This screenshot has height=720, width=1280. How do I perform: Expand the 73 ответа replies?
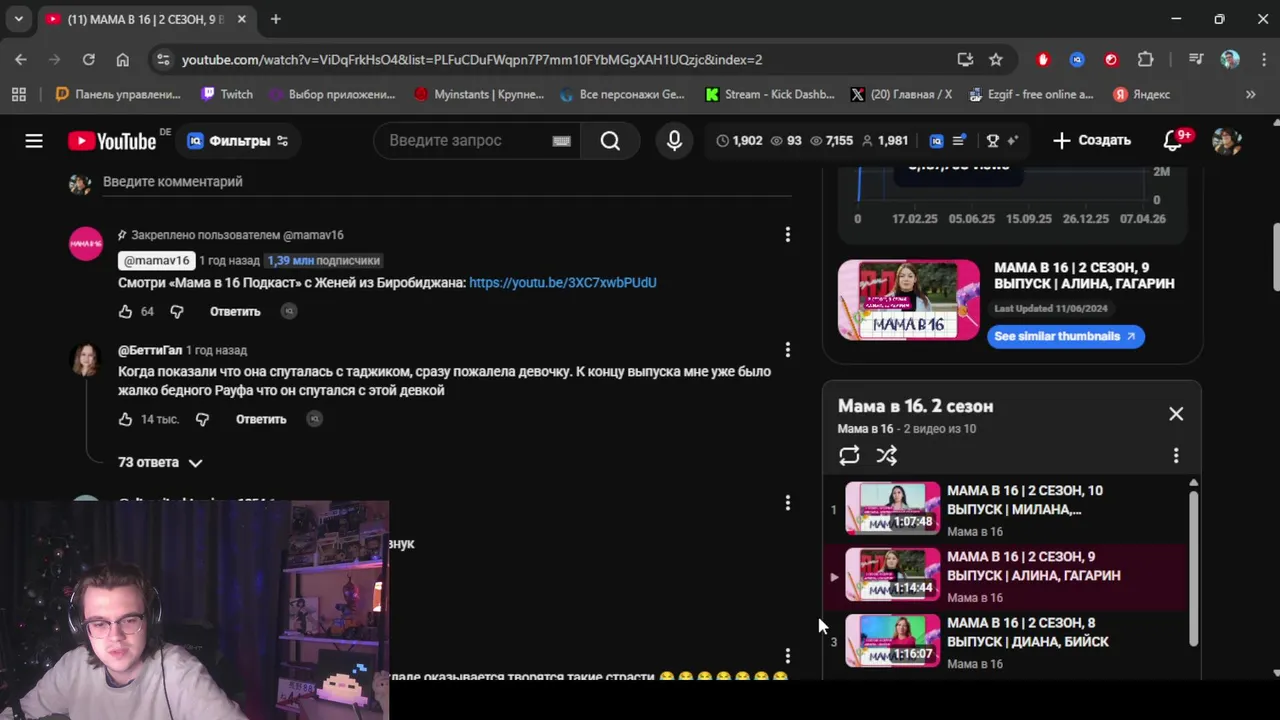pyautogui.click(x=160, y=463)
